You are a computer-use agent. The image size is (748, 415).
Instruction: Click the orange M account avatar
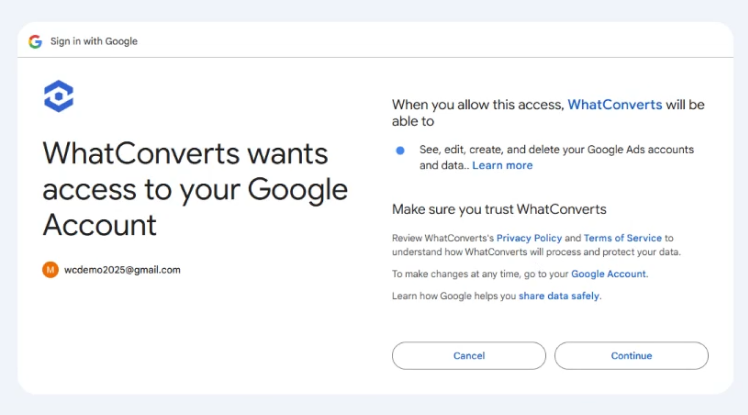tap(50, 270)
